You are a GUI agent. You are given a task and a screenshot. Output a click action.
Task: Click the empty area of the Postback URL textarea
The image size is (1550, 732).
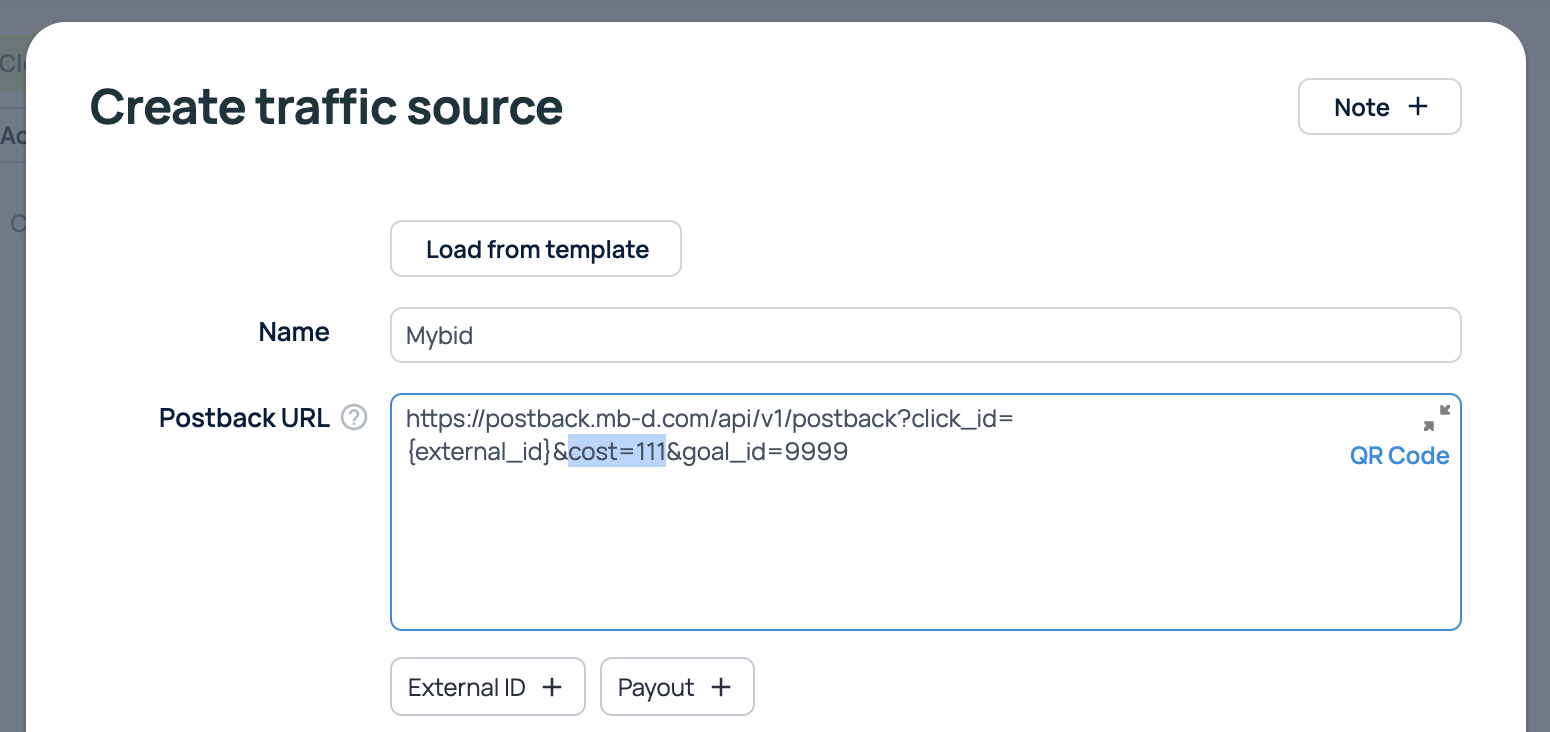(925, 560)
